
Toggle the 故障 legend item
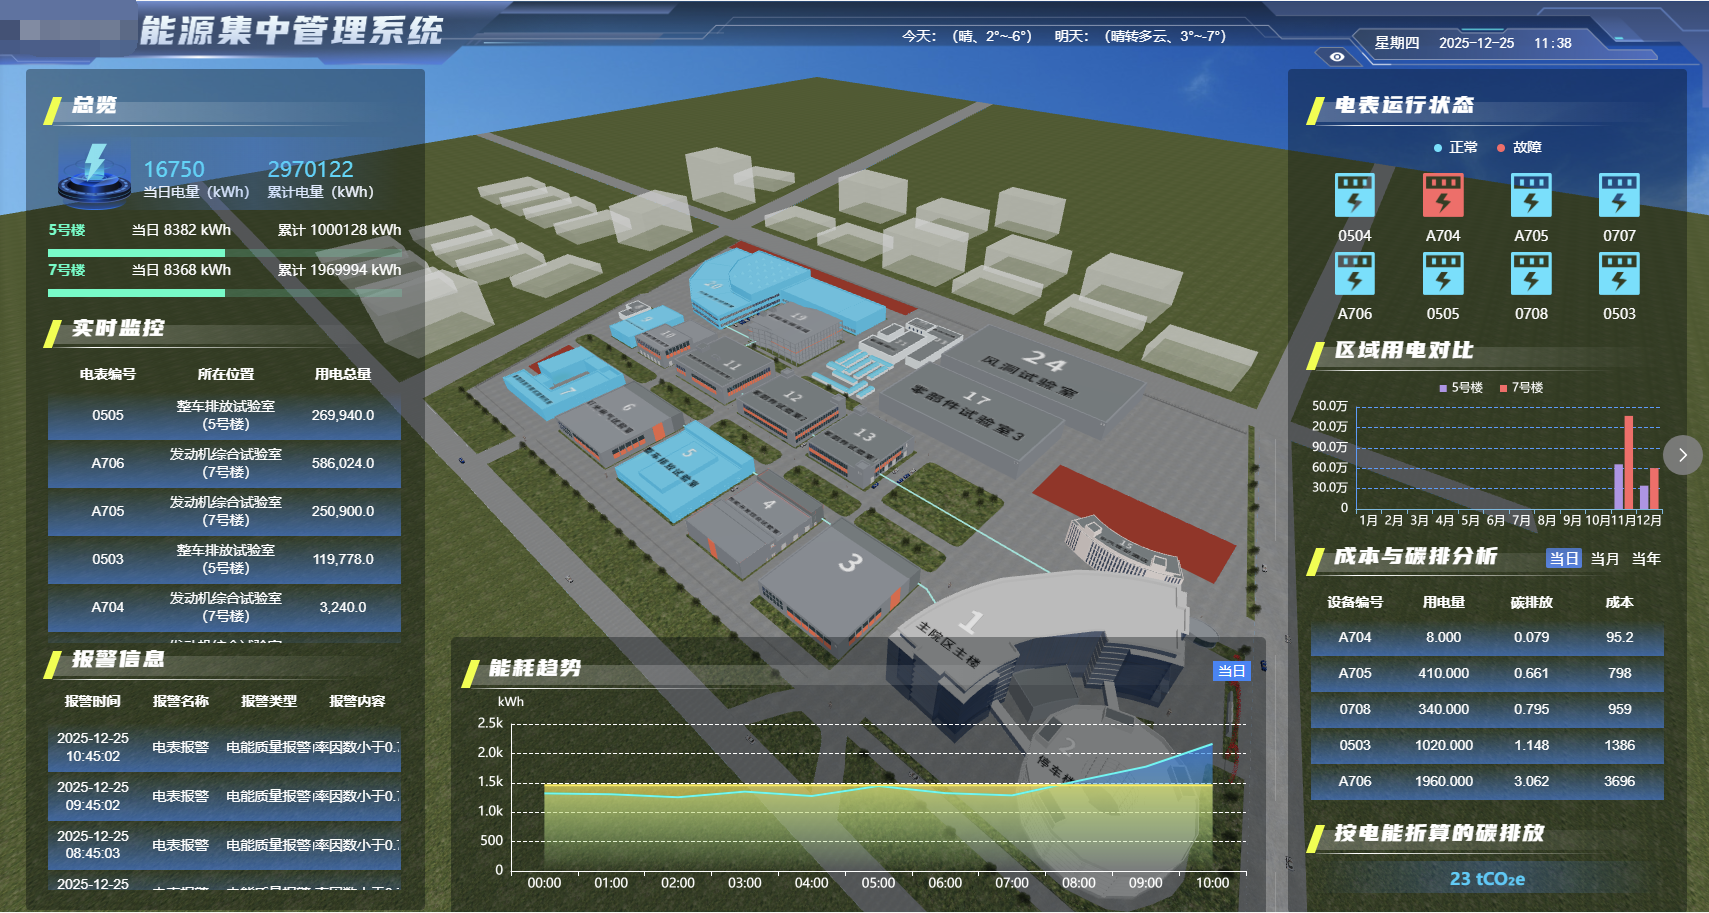[1519, 147]
